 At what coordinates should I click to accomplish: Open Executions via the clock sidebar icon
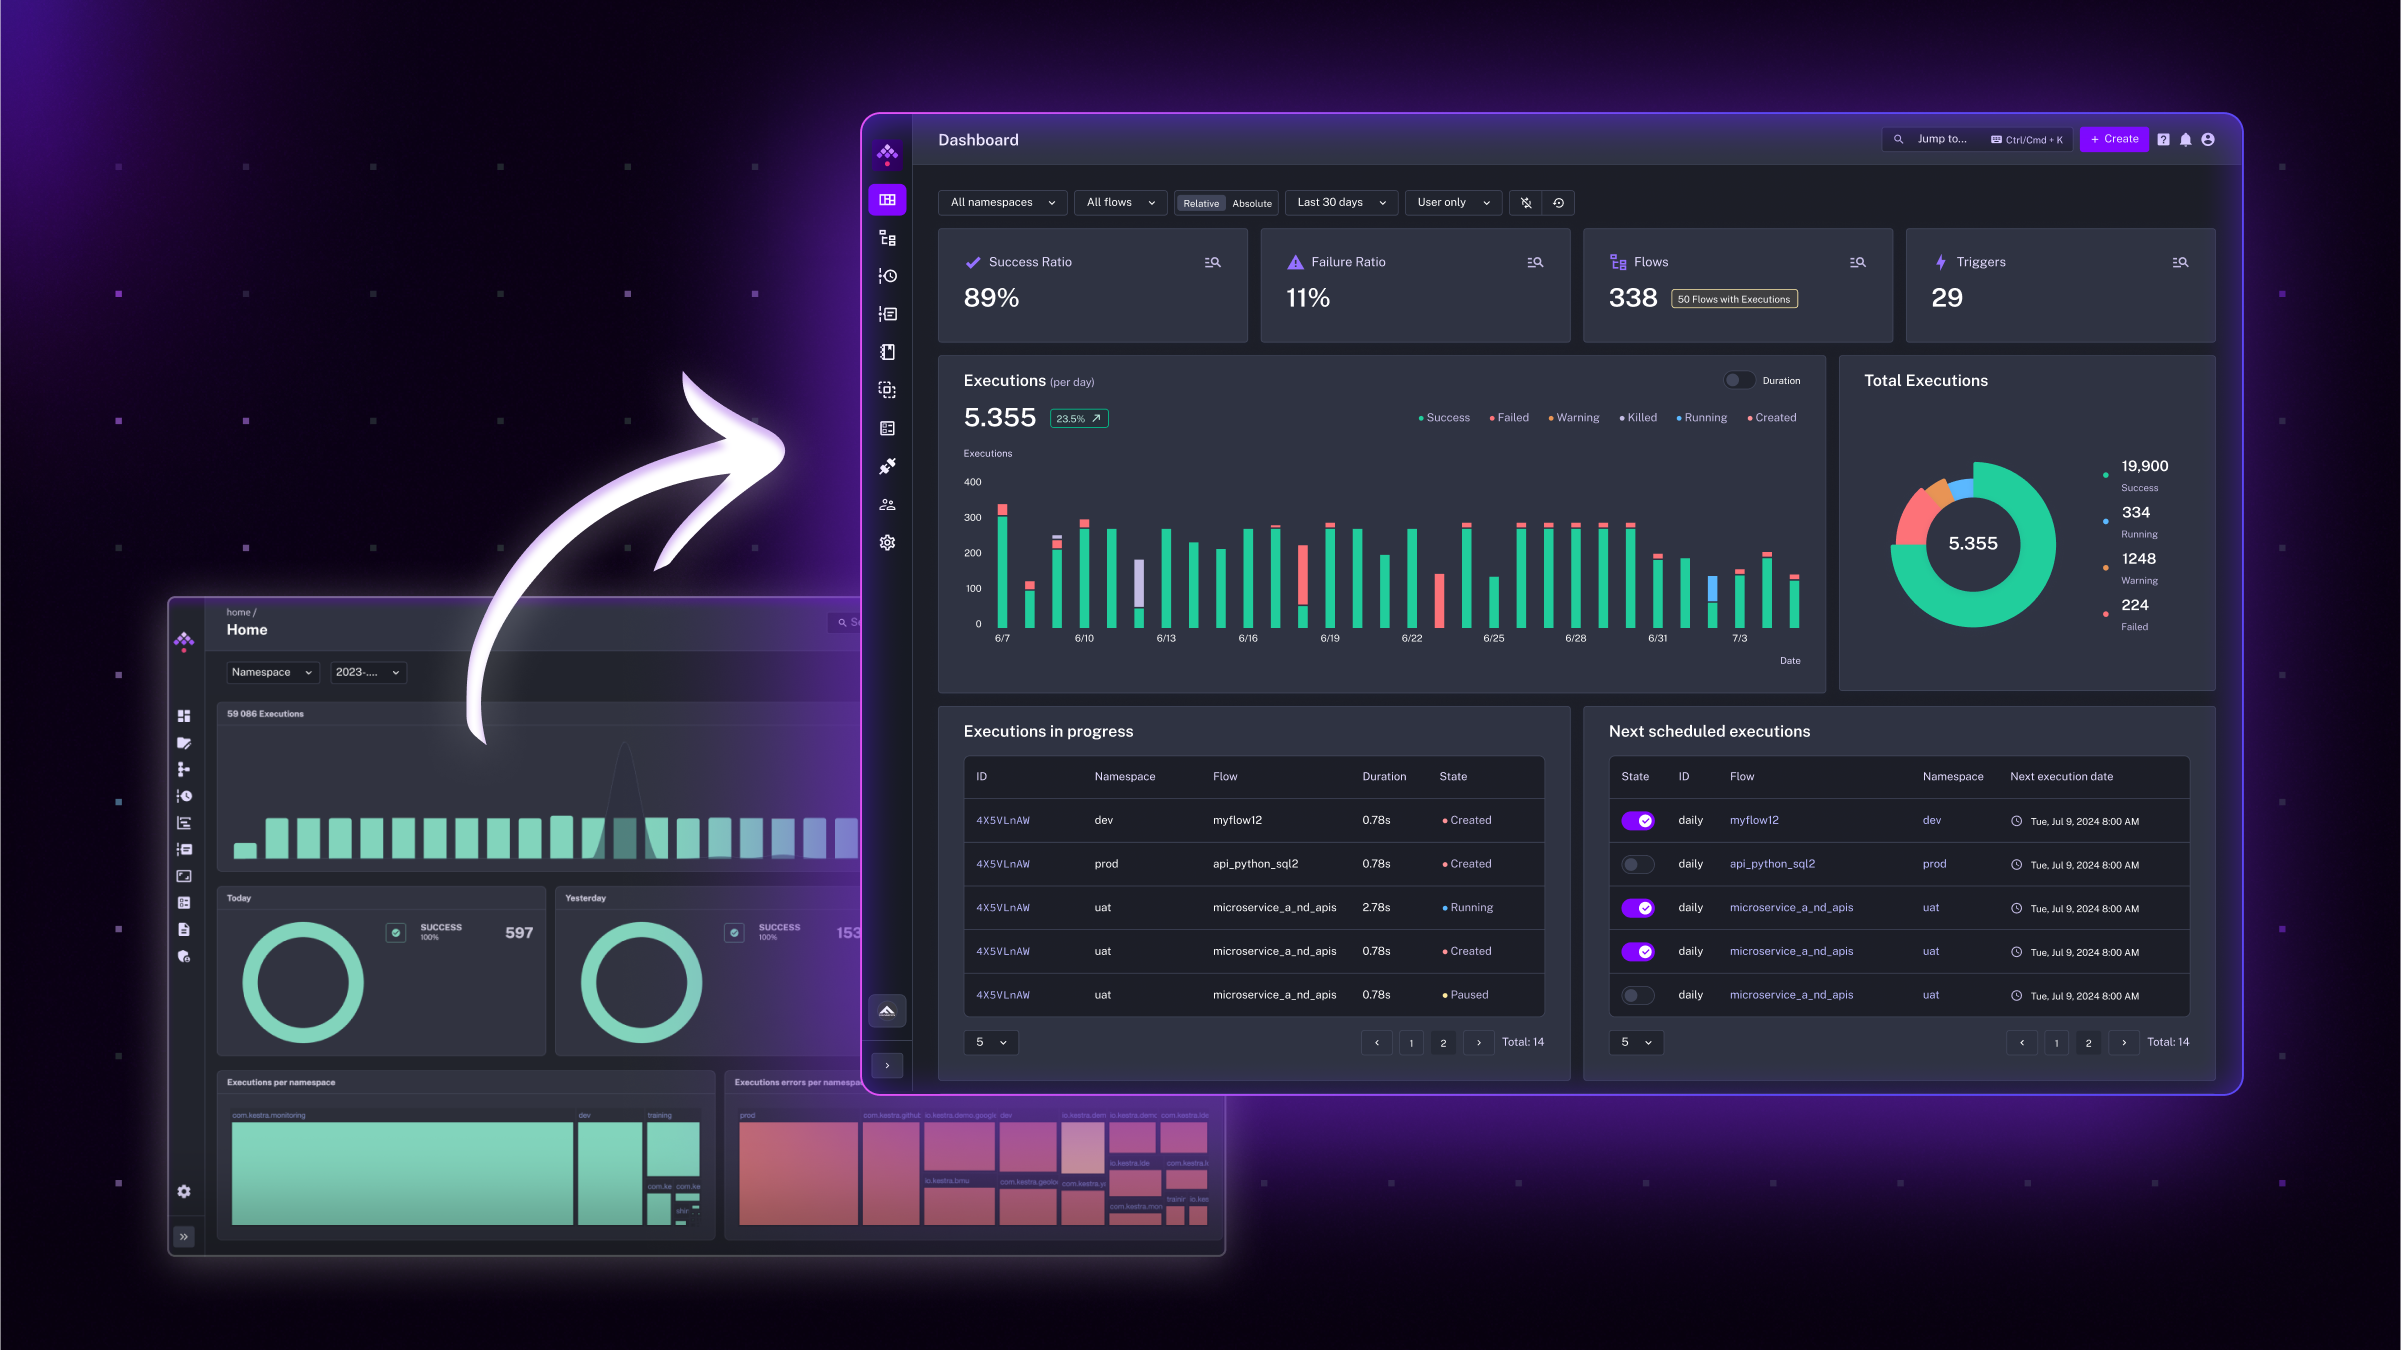point(887,276)
